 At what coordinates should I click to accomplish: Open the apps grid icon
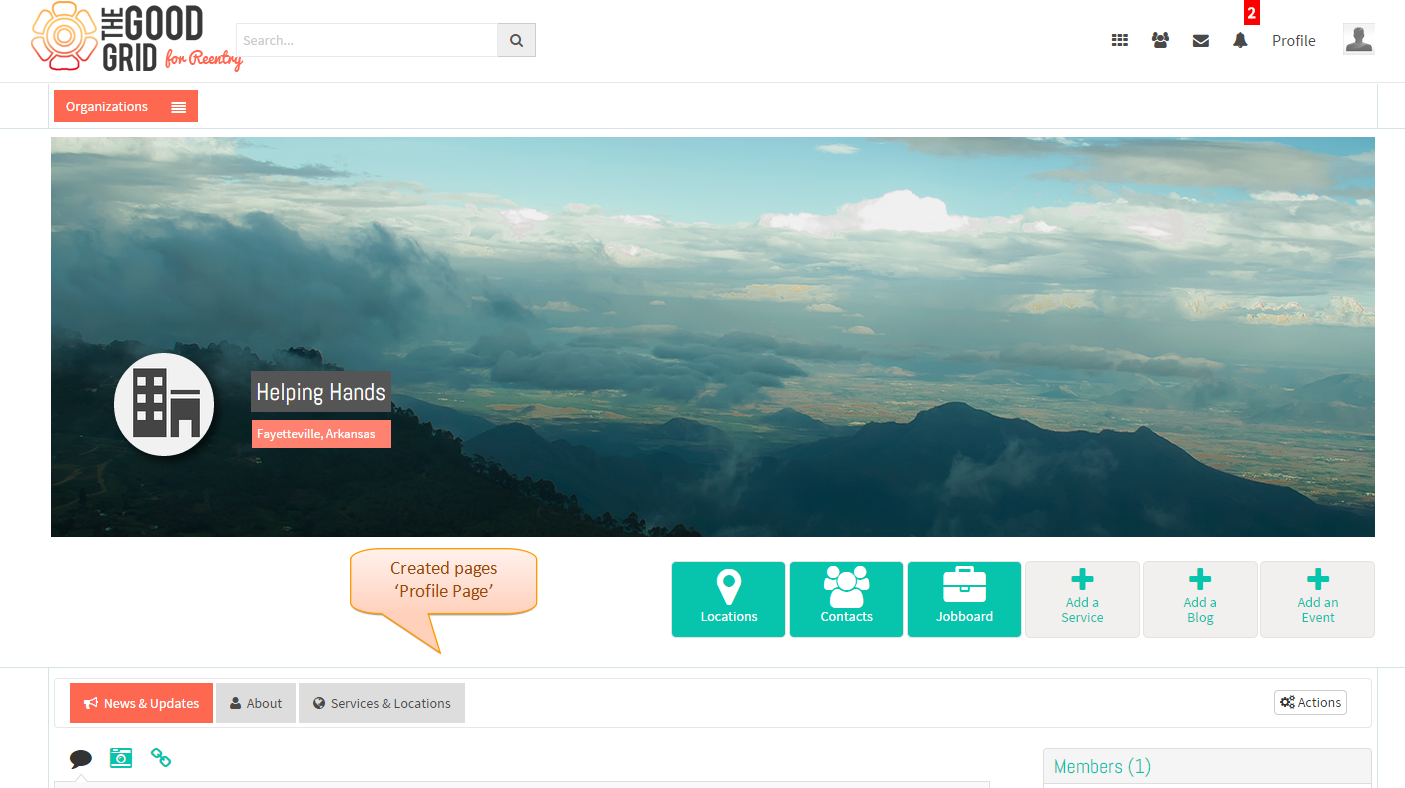coord(1120,40)
